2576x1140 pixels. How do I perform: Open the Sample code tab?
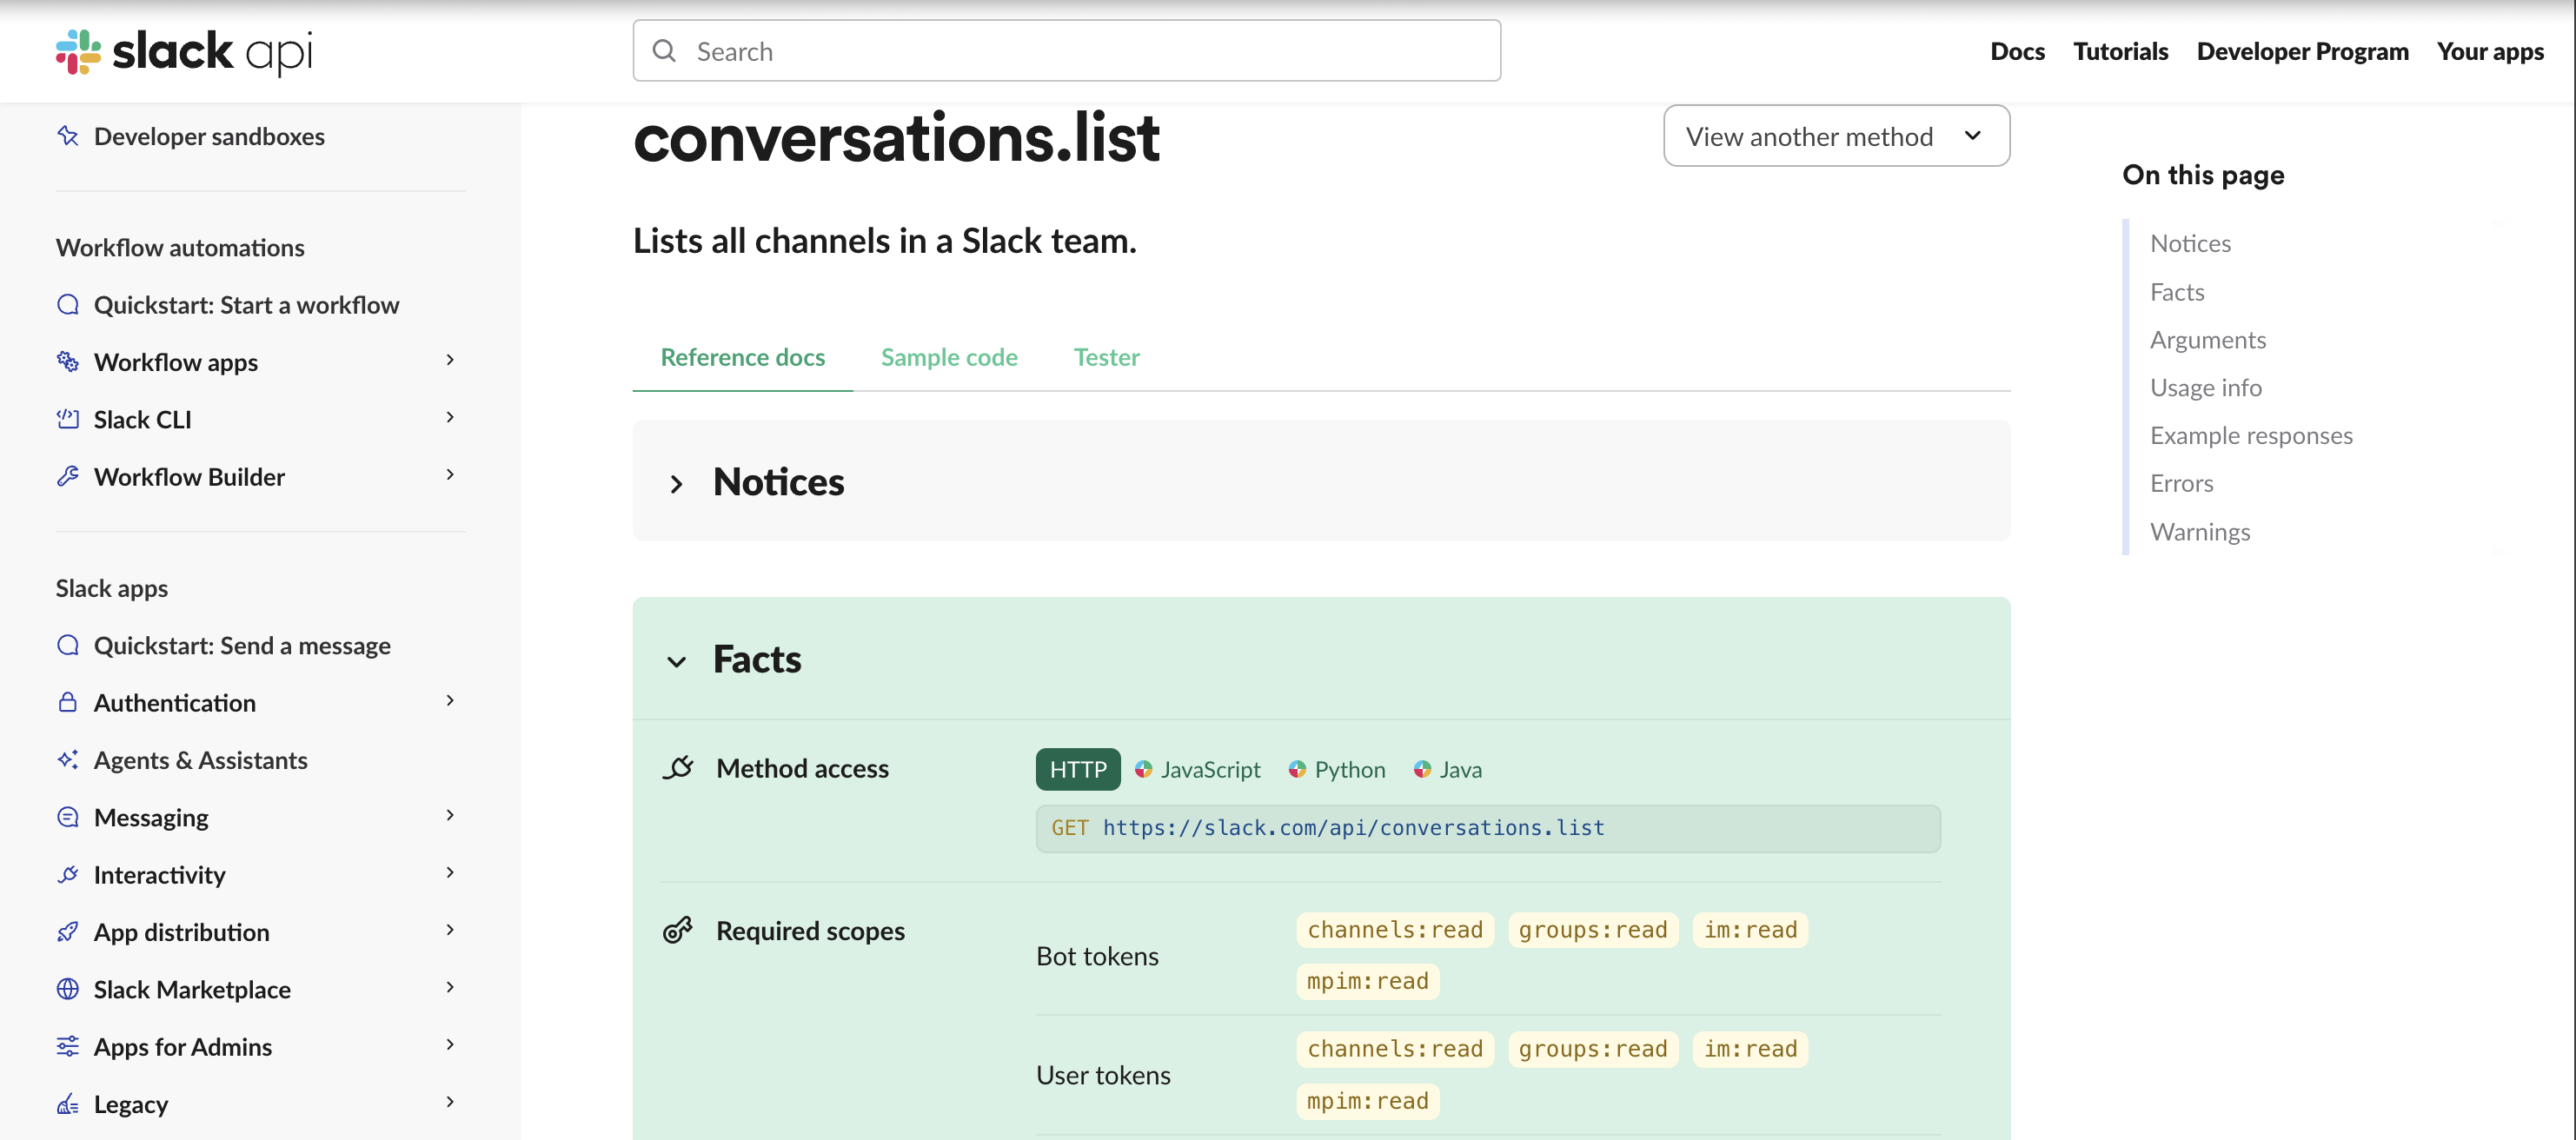[x=948, y=357]
